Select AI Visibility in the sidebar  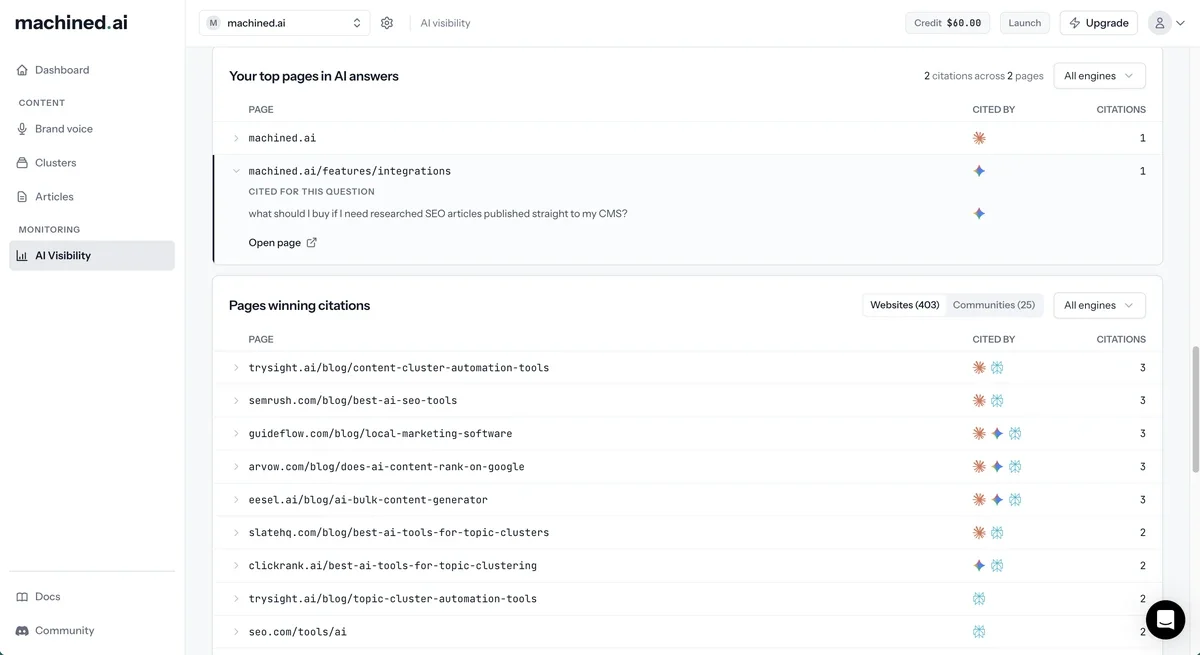point(92,255)
